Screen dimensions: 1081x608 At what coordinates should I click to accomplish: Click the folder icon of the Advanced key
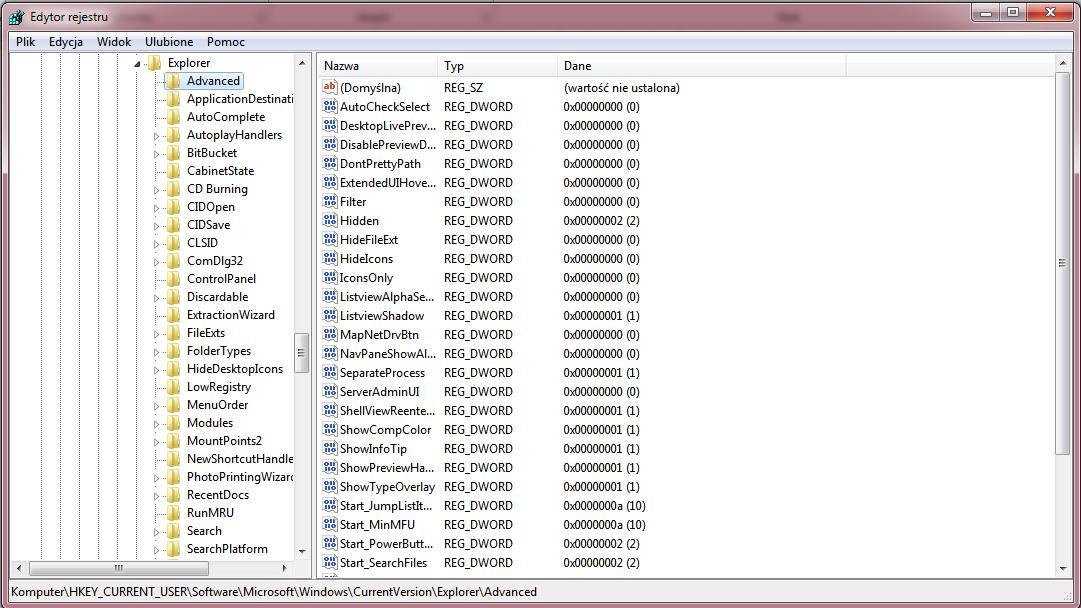tap(174, 81)
